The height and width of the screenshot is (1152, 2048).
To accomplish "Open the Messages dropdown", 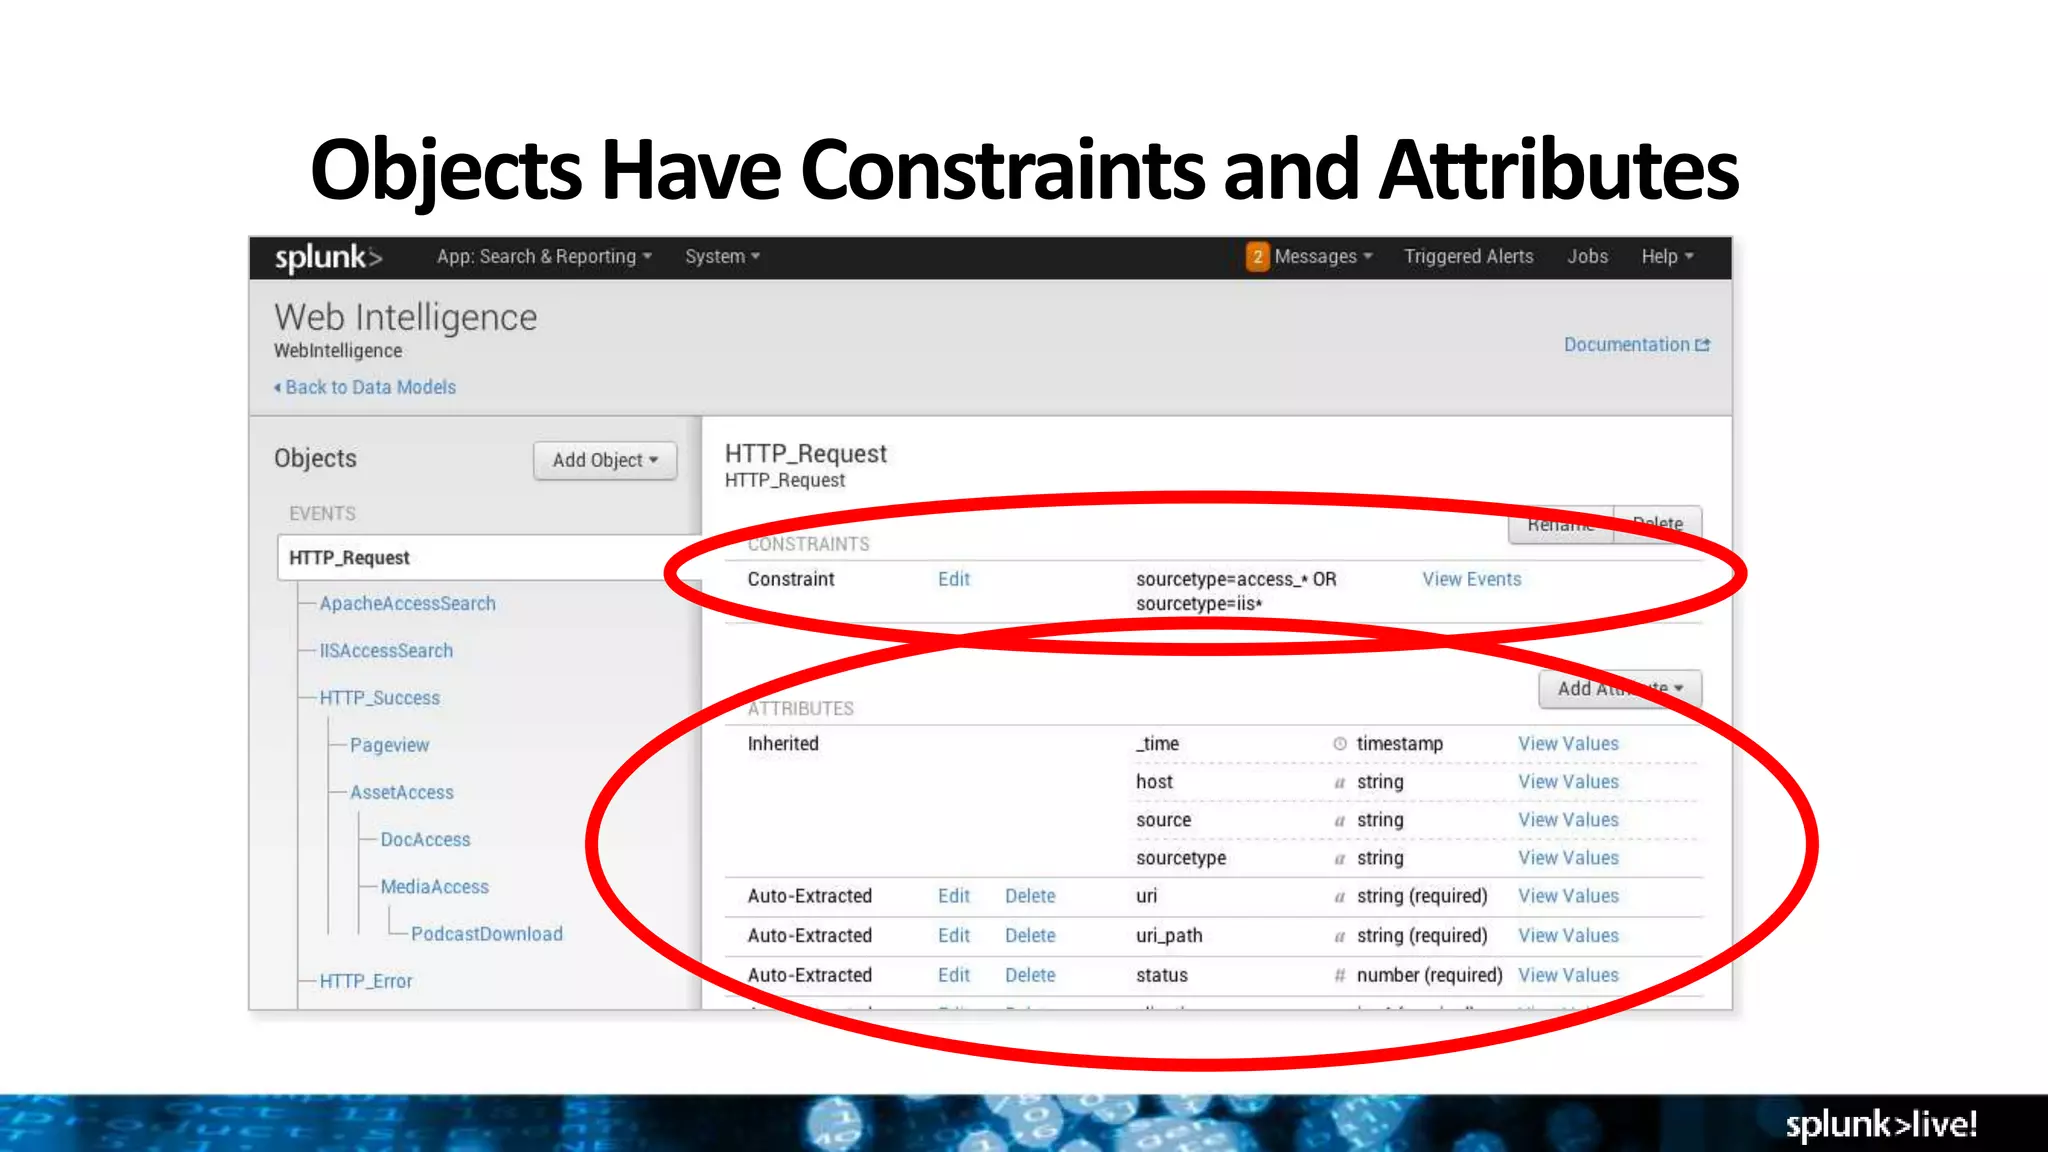I will (x=1323, y=257).
